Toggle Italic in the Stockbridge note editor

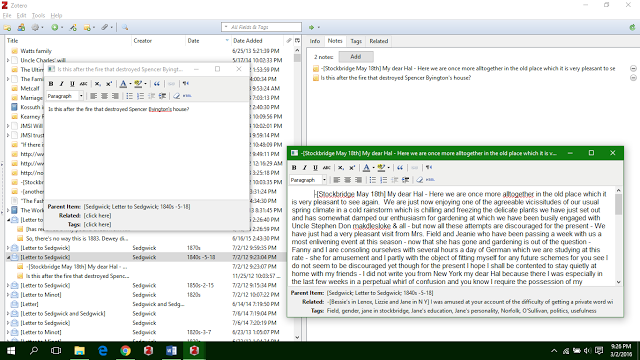click(x=304, y=167)
